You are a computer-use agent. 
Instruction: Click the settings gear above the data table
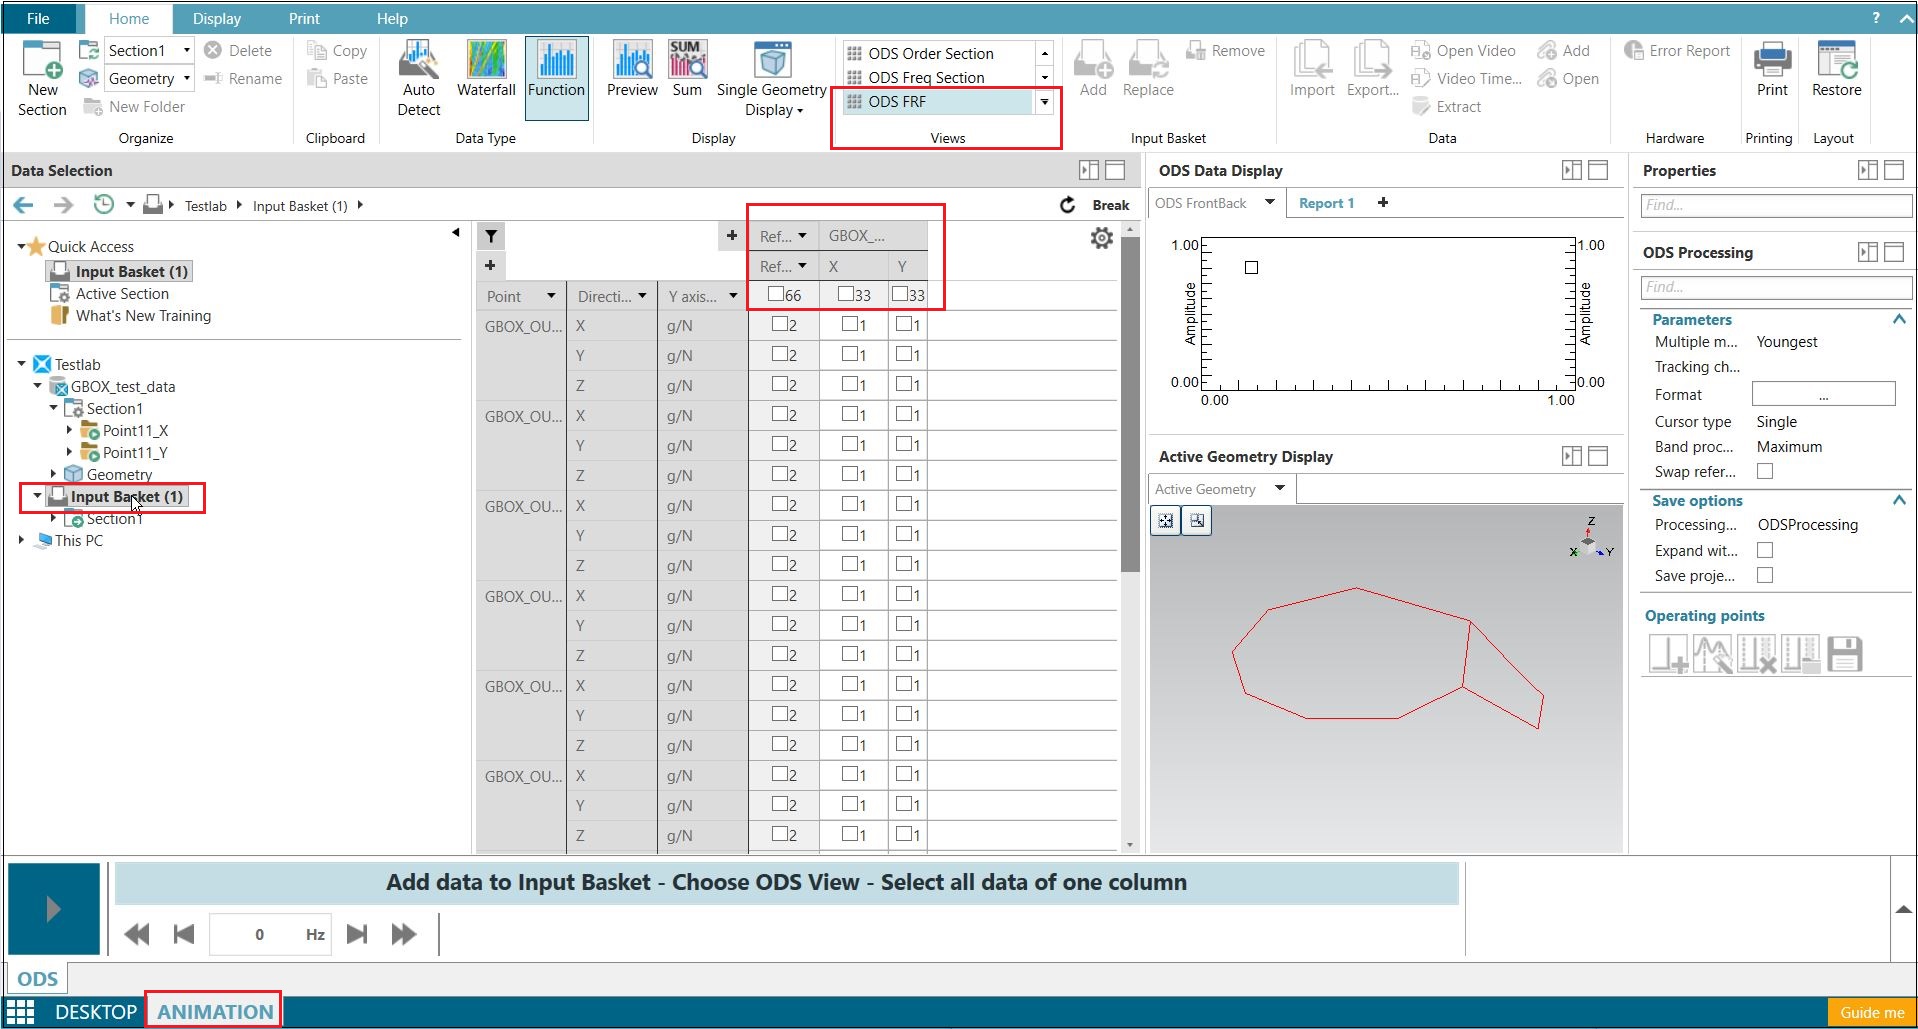click(x=1101, y=237)
